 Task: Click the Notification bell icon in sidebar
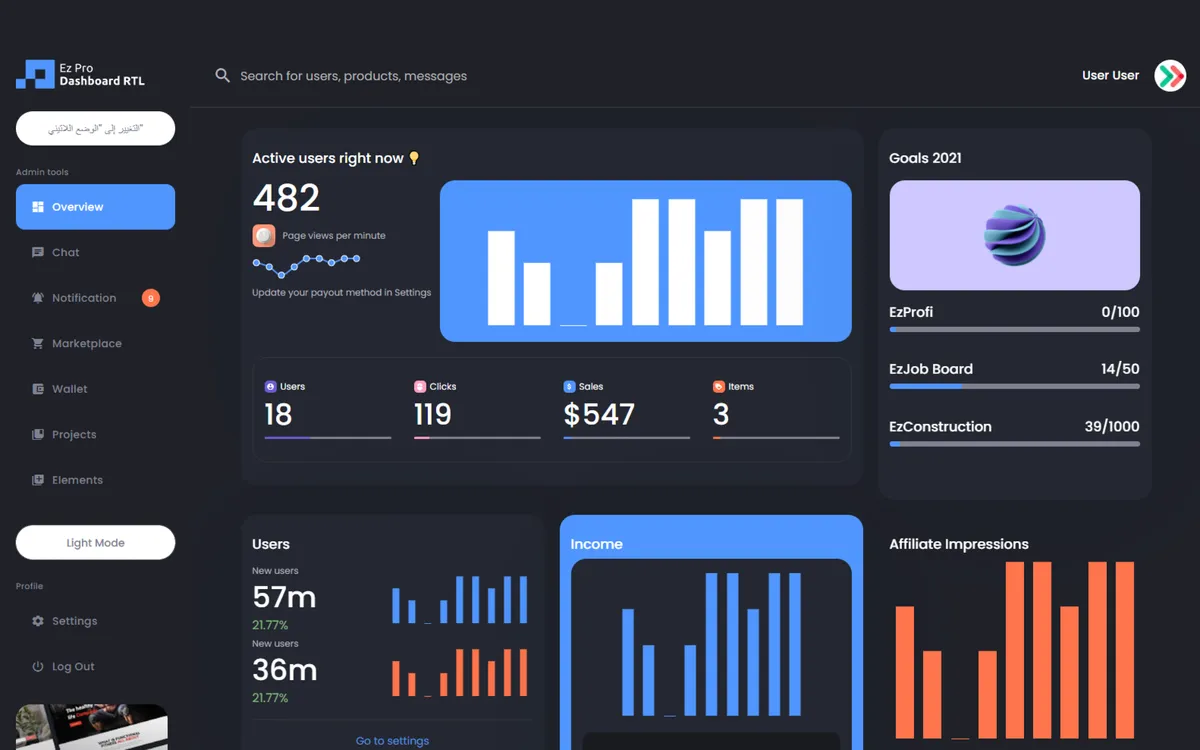(38, 298)
